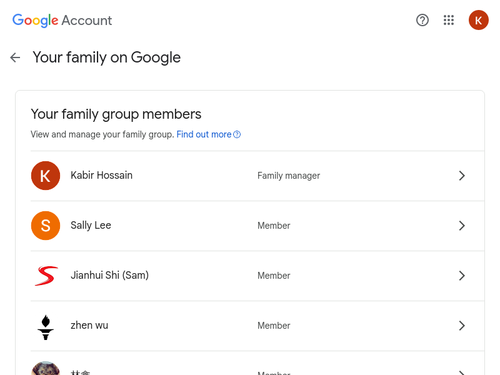Click the Family manager role label

[289, 176]
